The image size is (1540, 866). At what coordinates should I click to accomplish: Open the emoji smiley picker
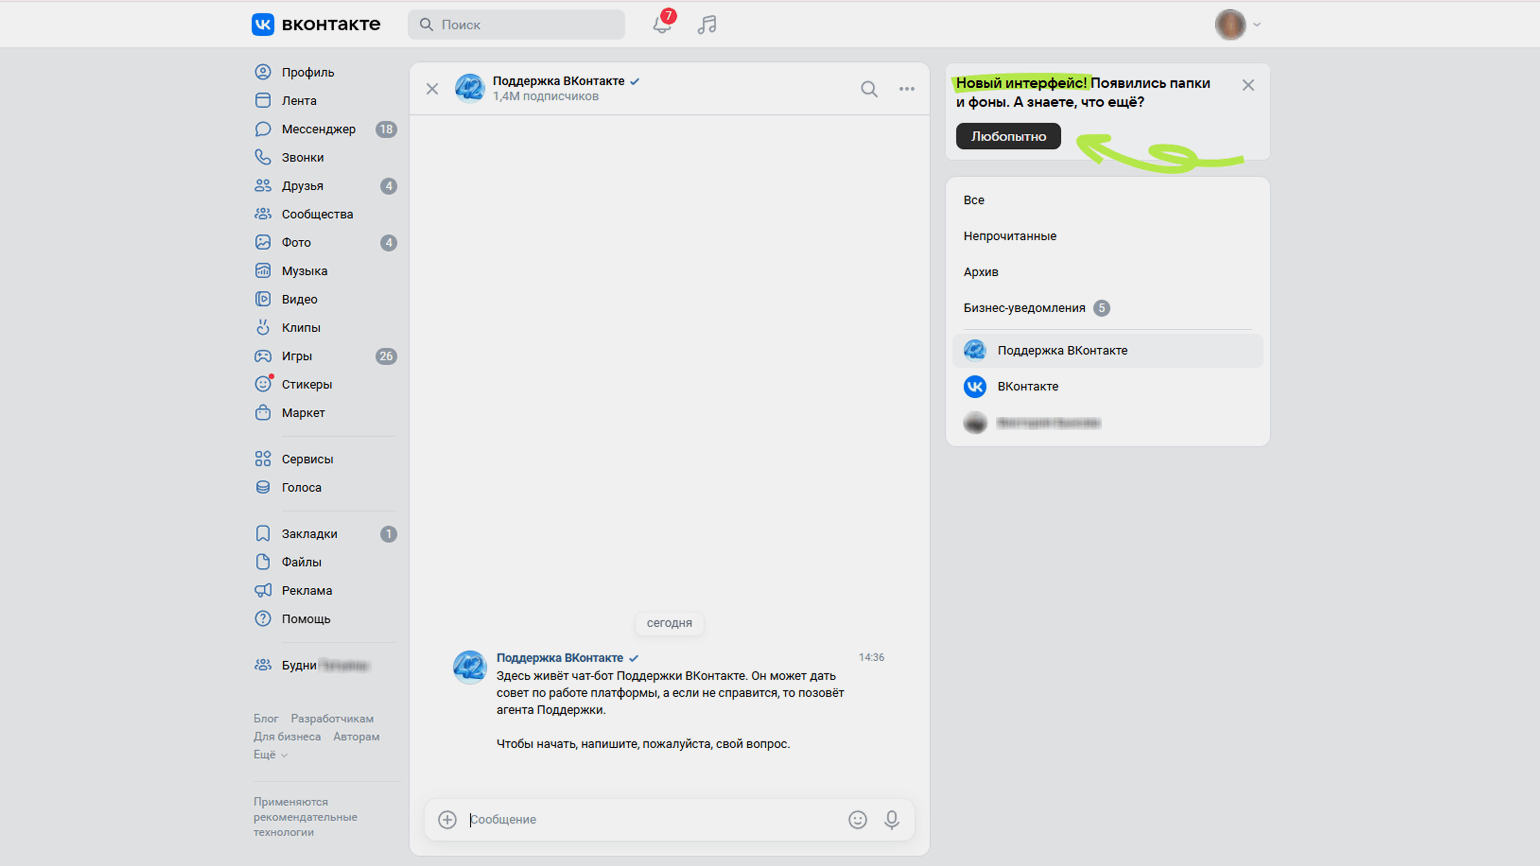pos(857,819)
